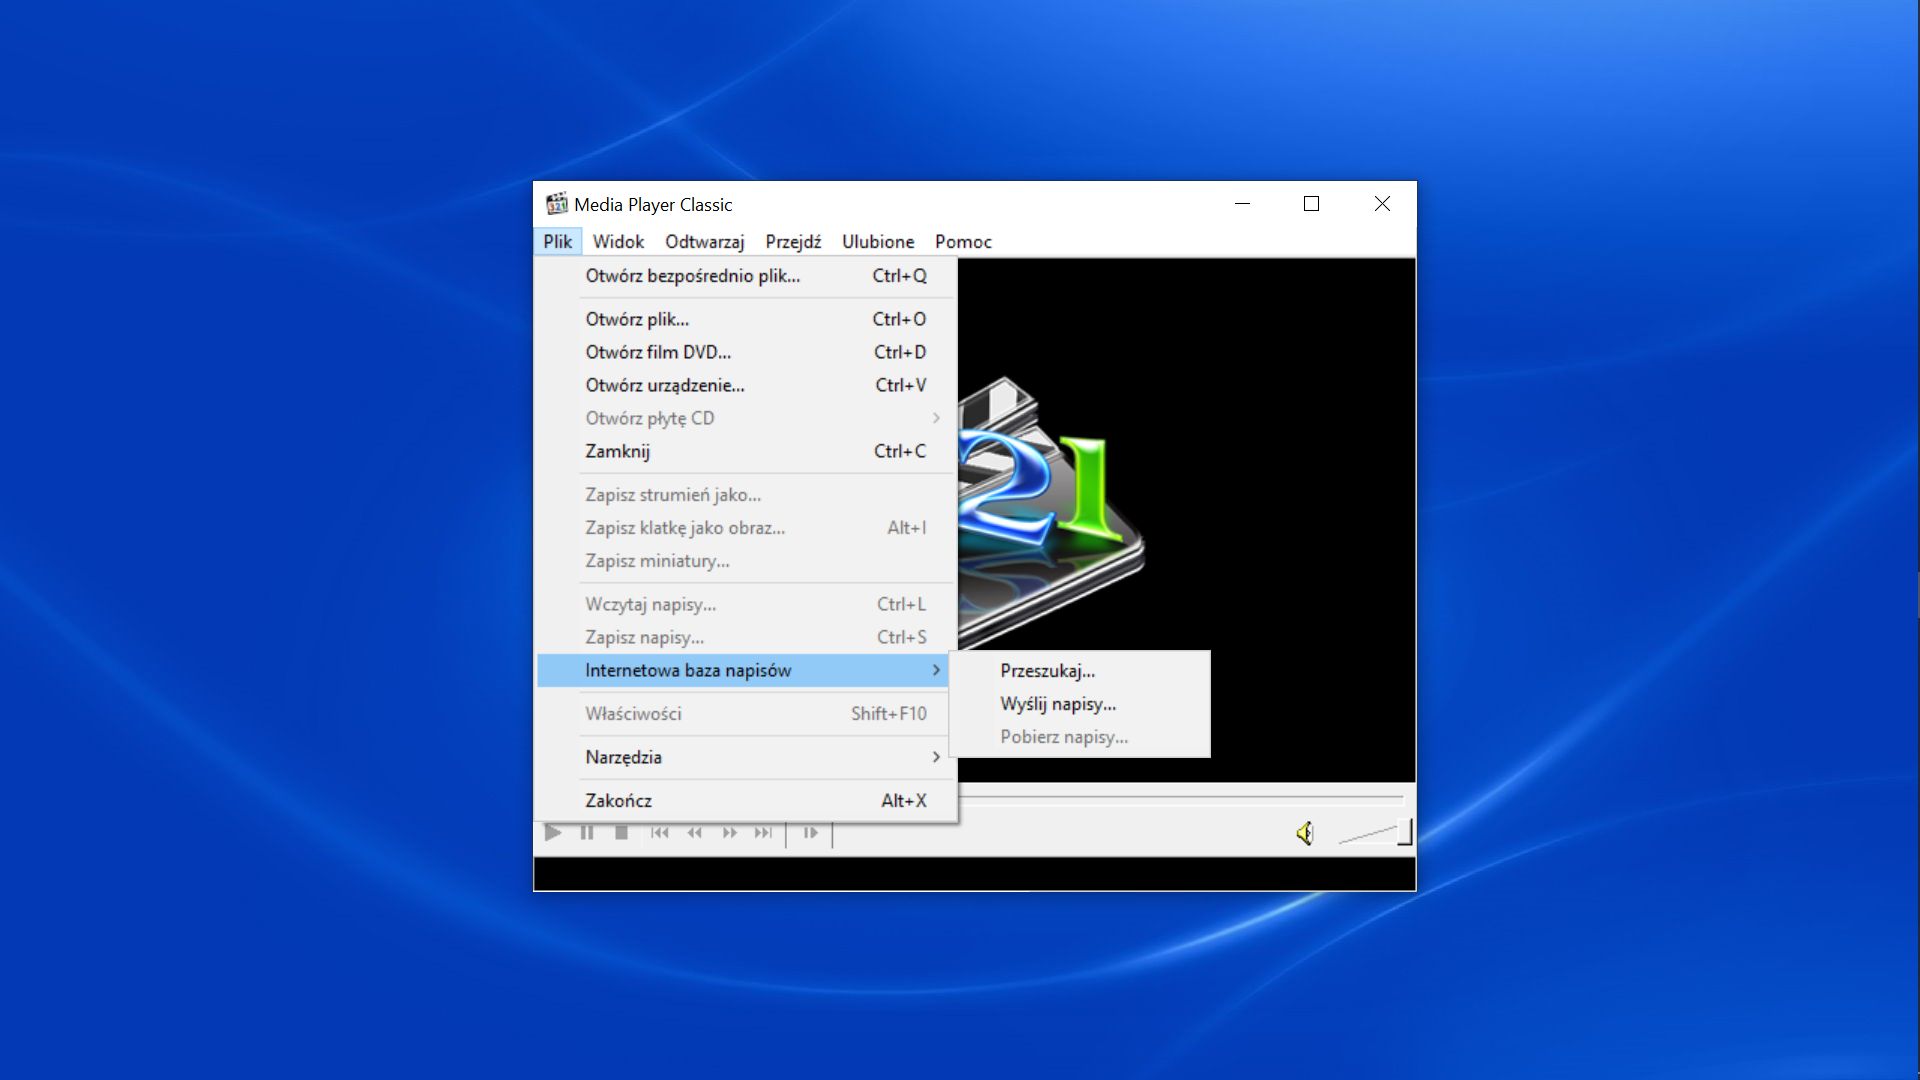The height and width of the screenshot is (1080, 1920).
Task: Mute audio with the speaker icon
Action: (x=1305, y=833)
